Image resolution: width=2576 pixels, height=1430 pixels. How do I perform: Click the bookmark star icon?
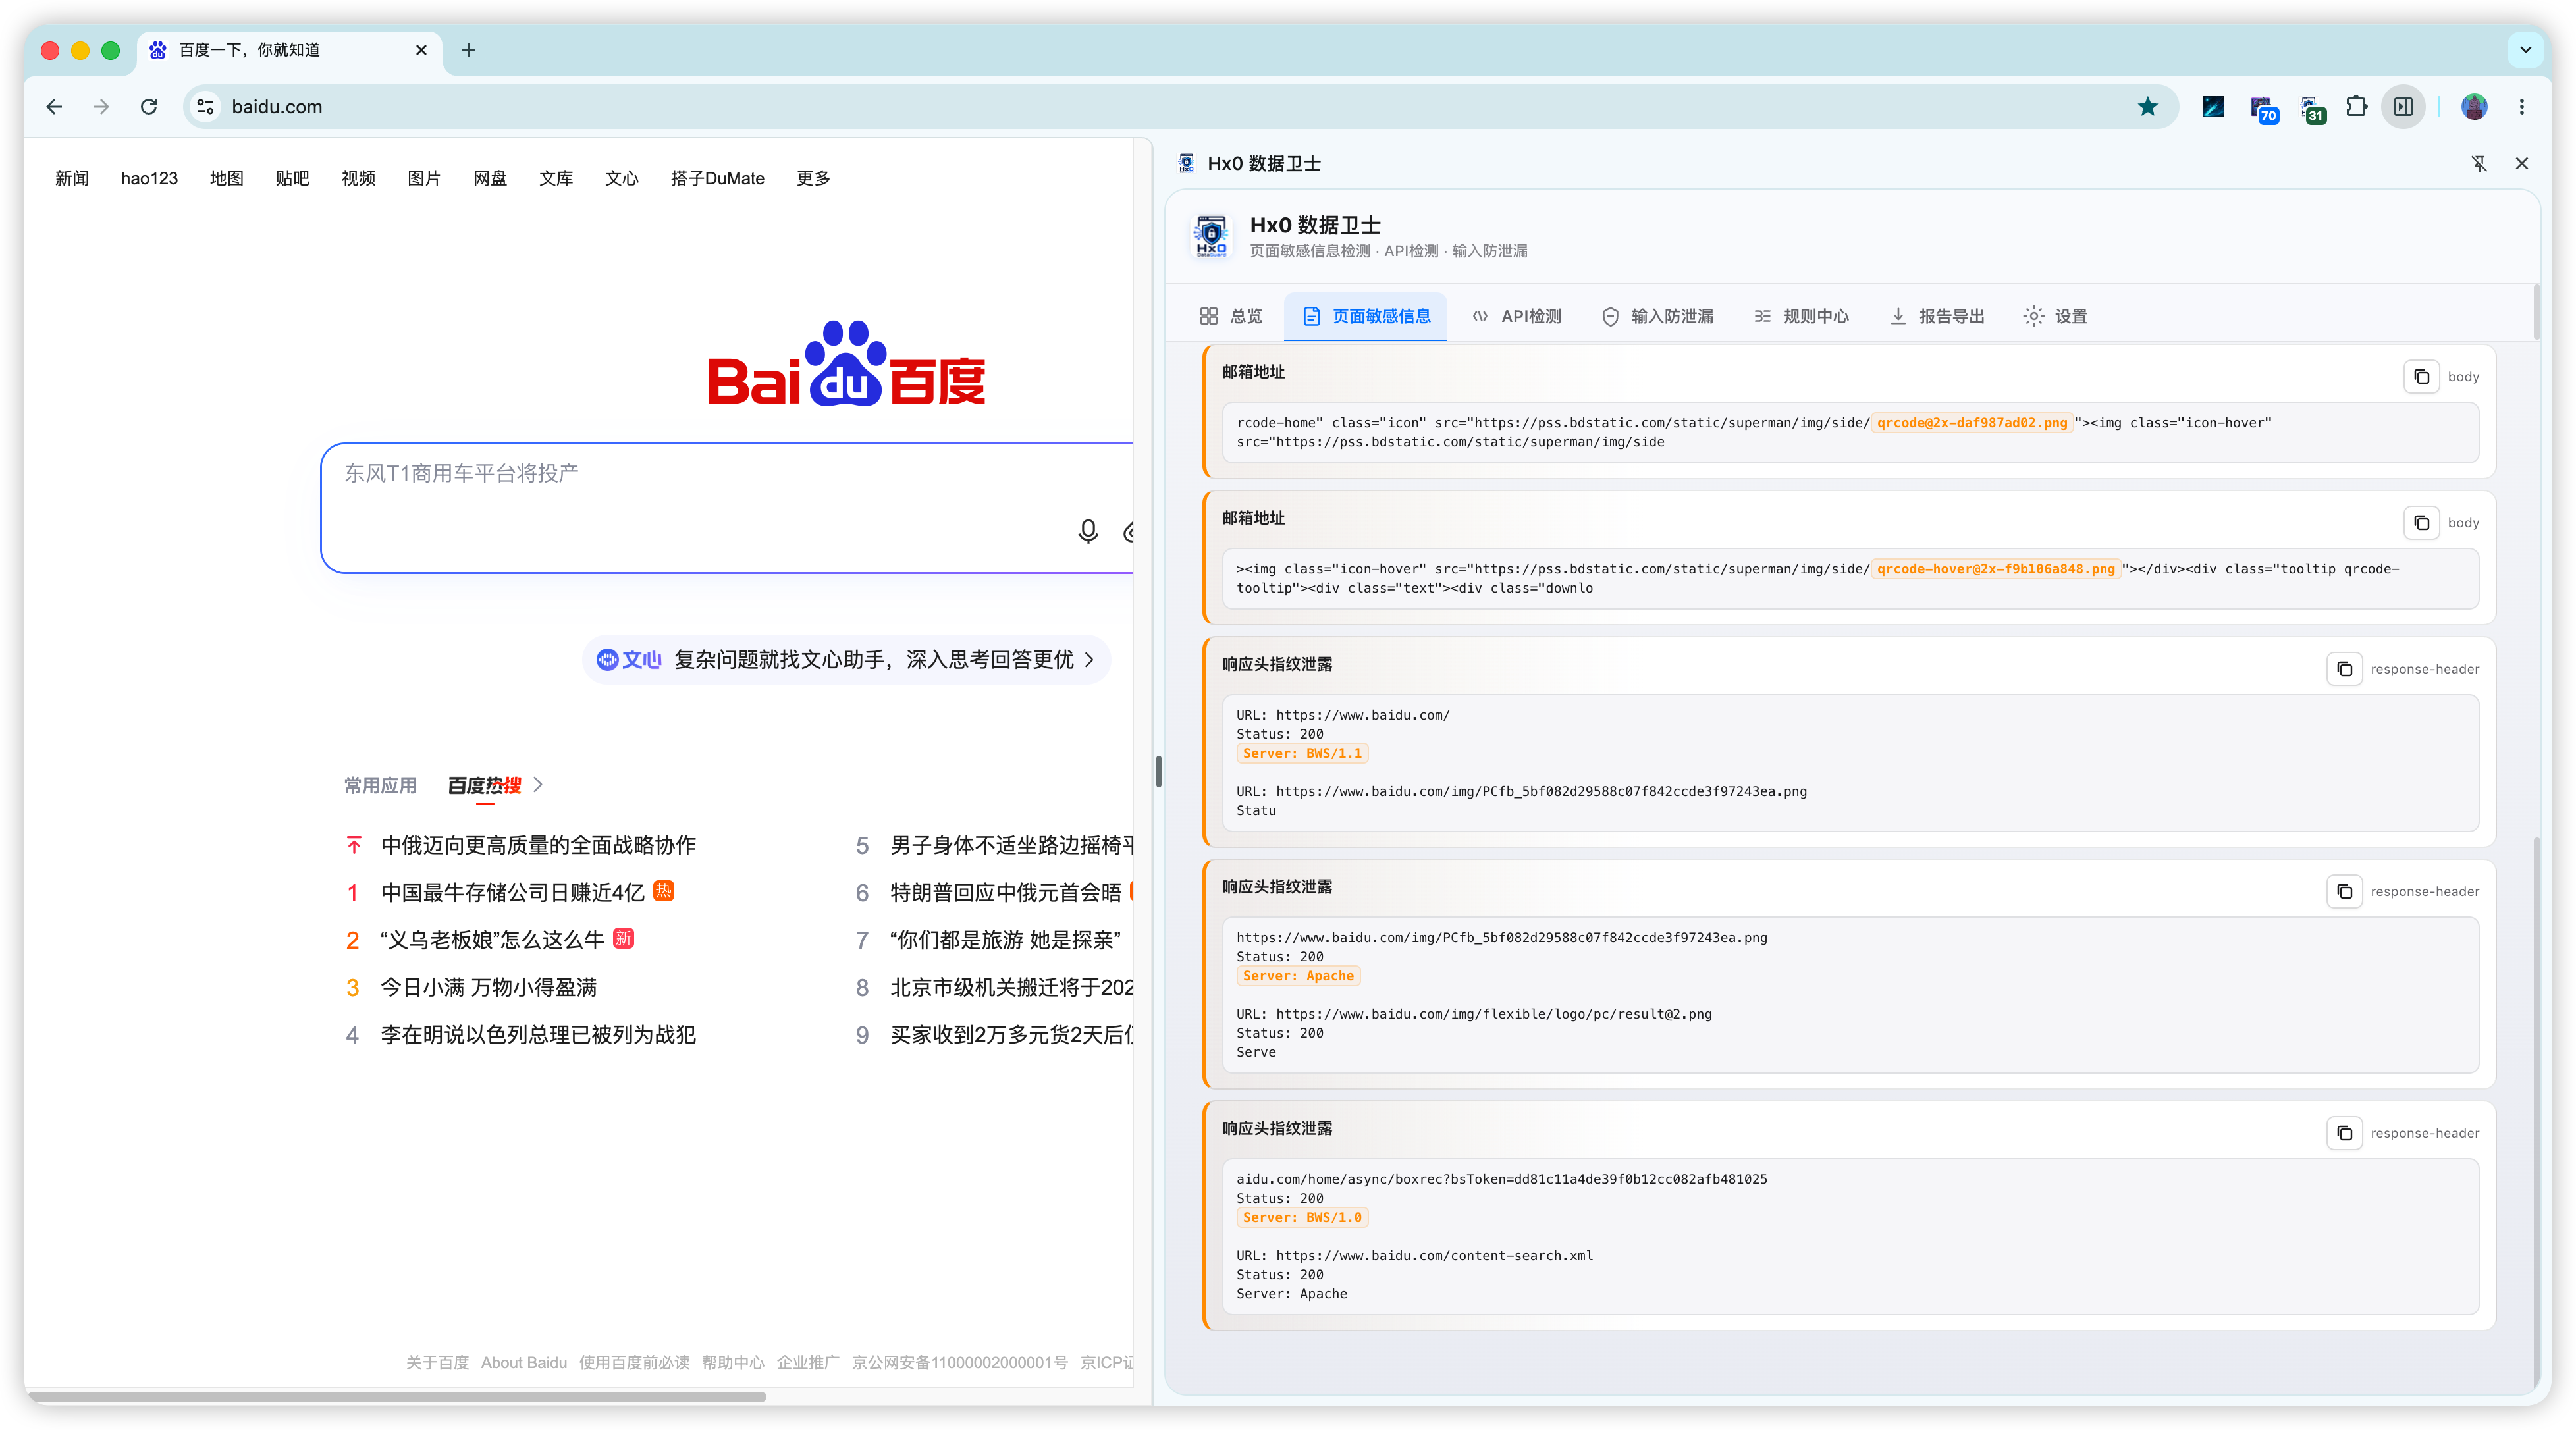click(2147, 107)
